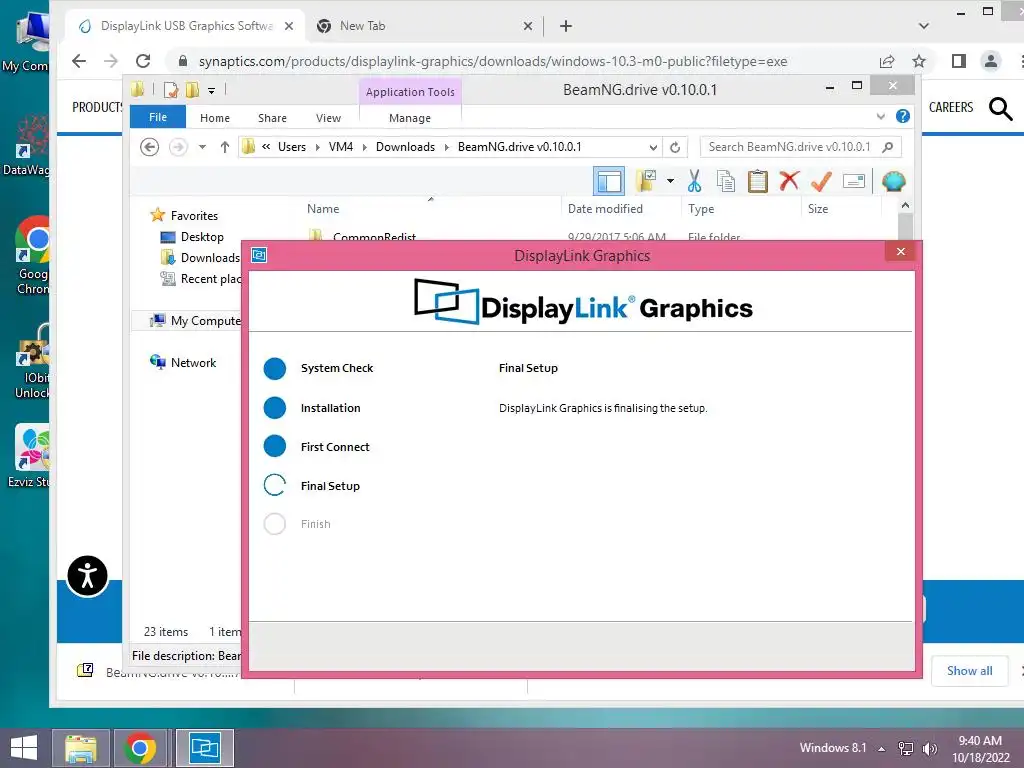This screenshot has height=768, width=1024.
Task: Open the quick access toolbar customize dropdown
Action: 212,90
